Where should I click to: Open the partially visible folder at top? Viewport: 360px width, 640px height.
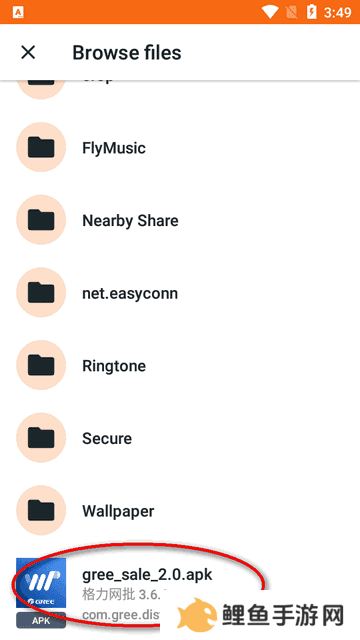click(x=41, y=88)
